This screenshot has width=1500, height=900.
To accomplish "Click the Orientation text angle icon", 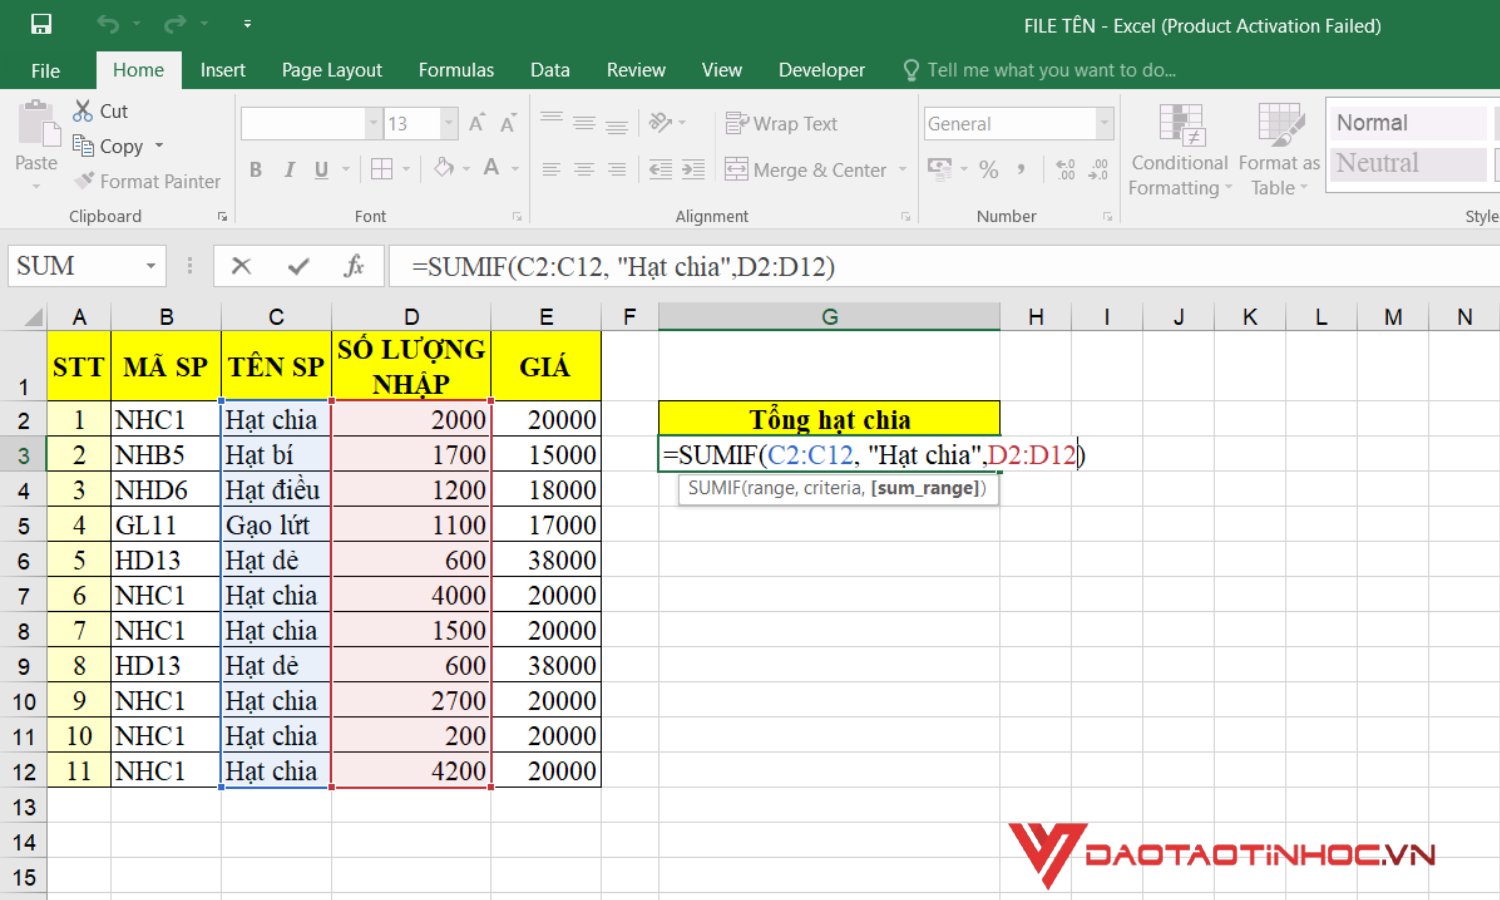I will point(660,122).
